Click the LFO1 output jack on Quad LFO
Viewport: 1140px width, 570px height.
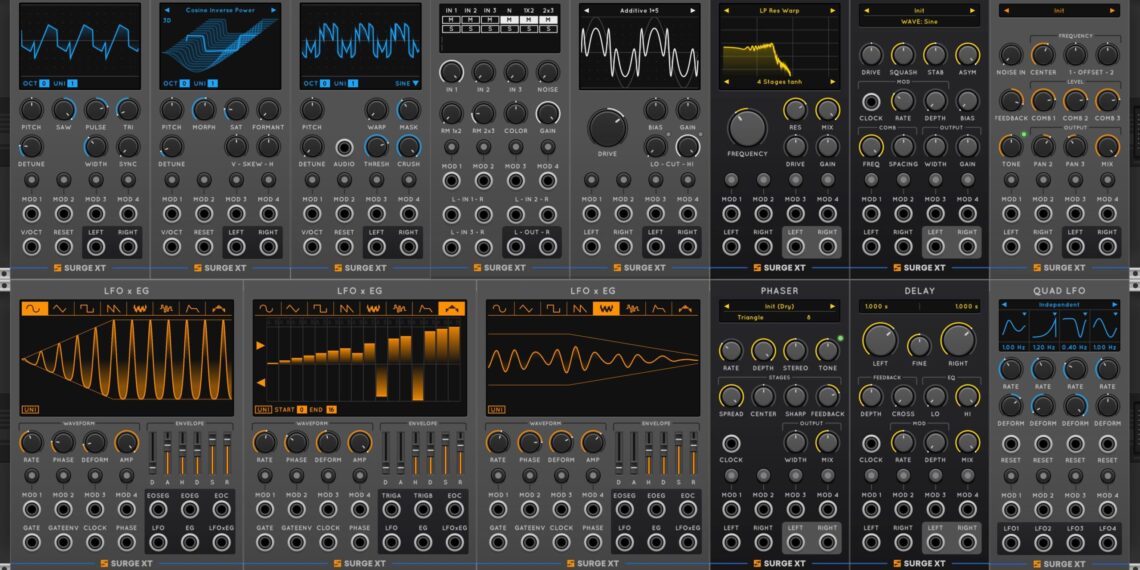(1011, 542)
